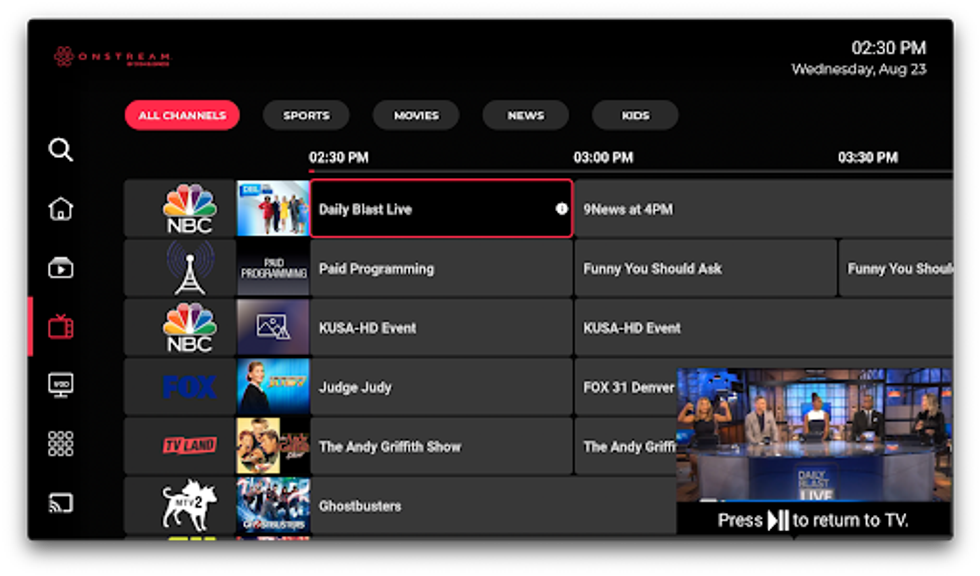
Task: Click info icon on Daily Blast Live
Action: point(561,209)
